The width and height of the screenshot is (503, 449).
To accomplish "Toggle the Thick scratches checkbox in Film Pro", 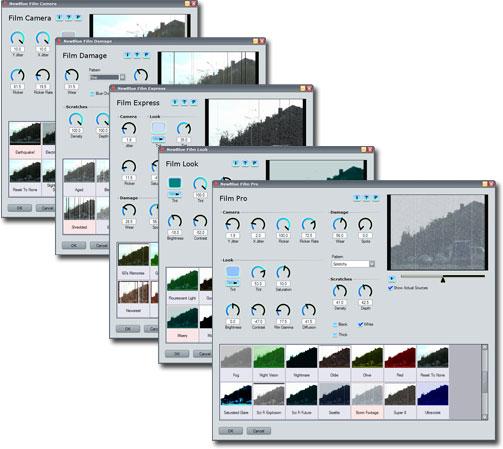I will pos(335,334).
